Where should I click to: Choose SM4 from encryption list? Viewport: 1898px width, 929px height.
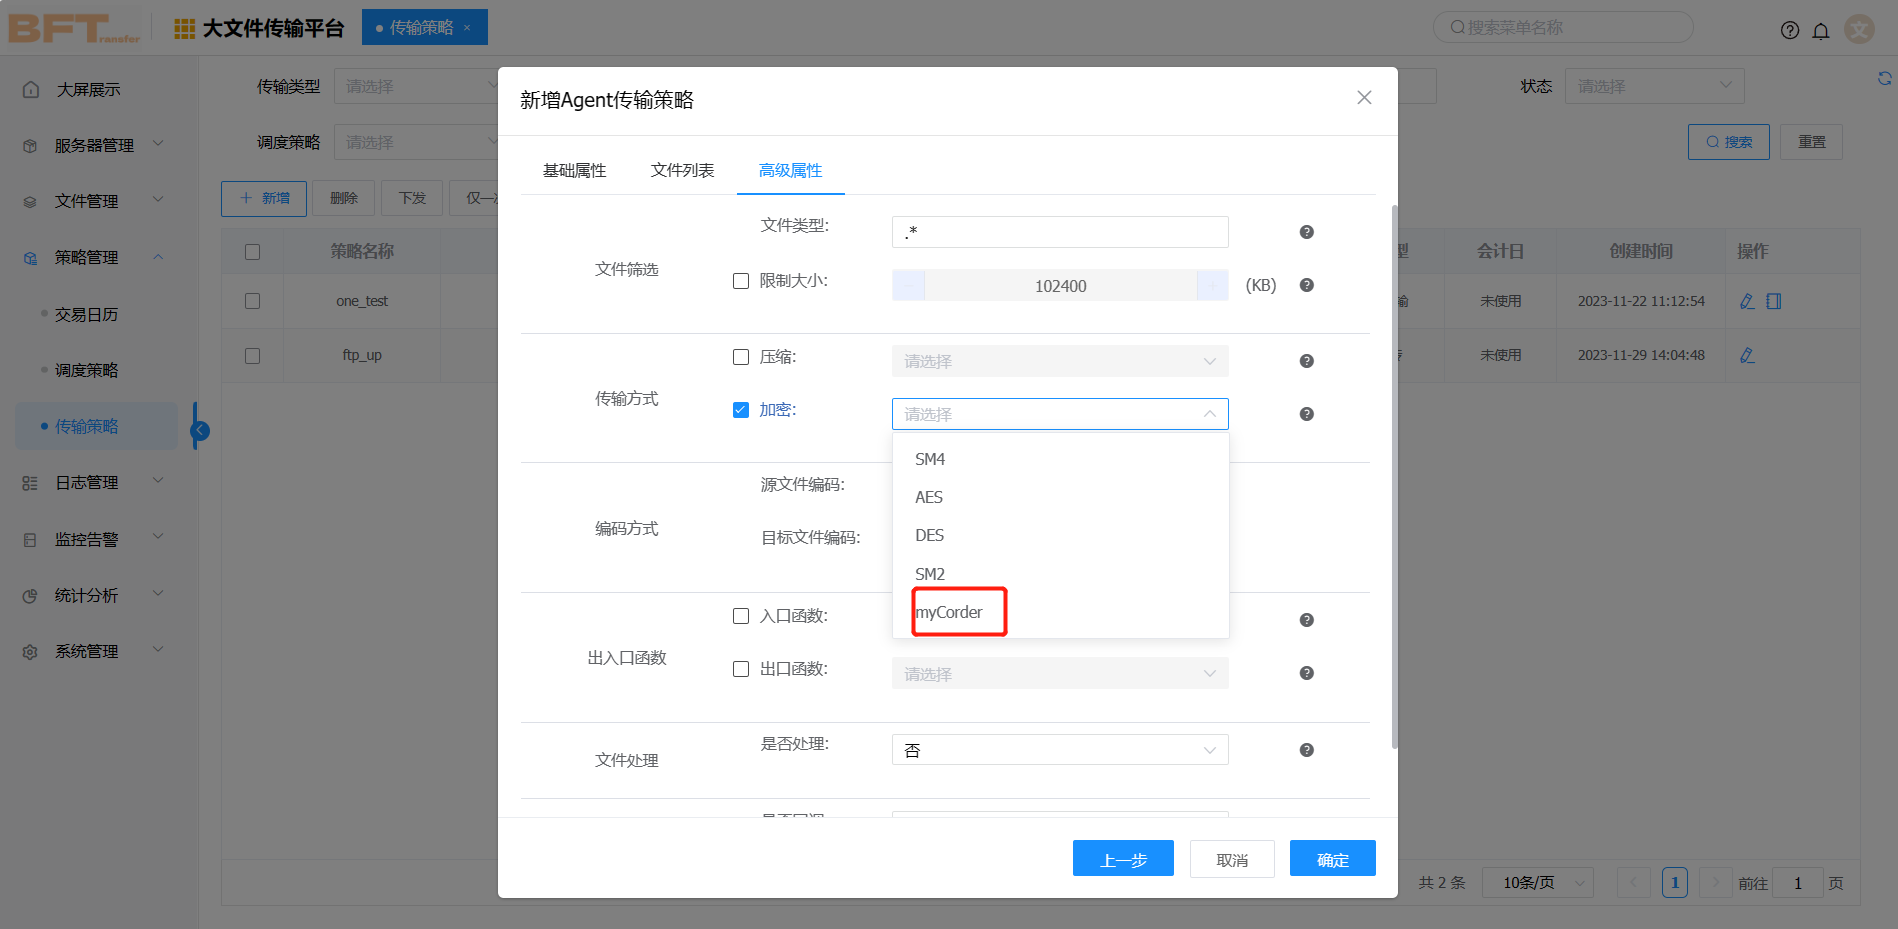point(1060,459)
